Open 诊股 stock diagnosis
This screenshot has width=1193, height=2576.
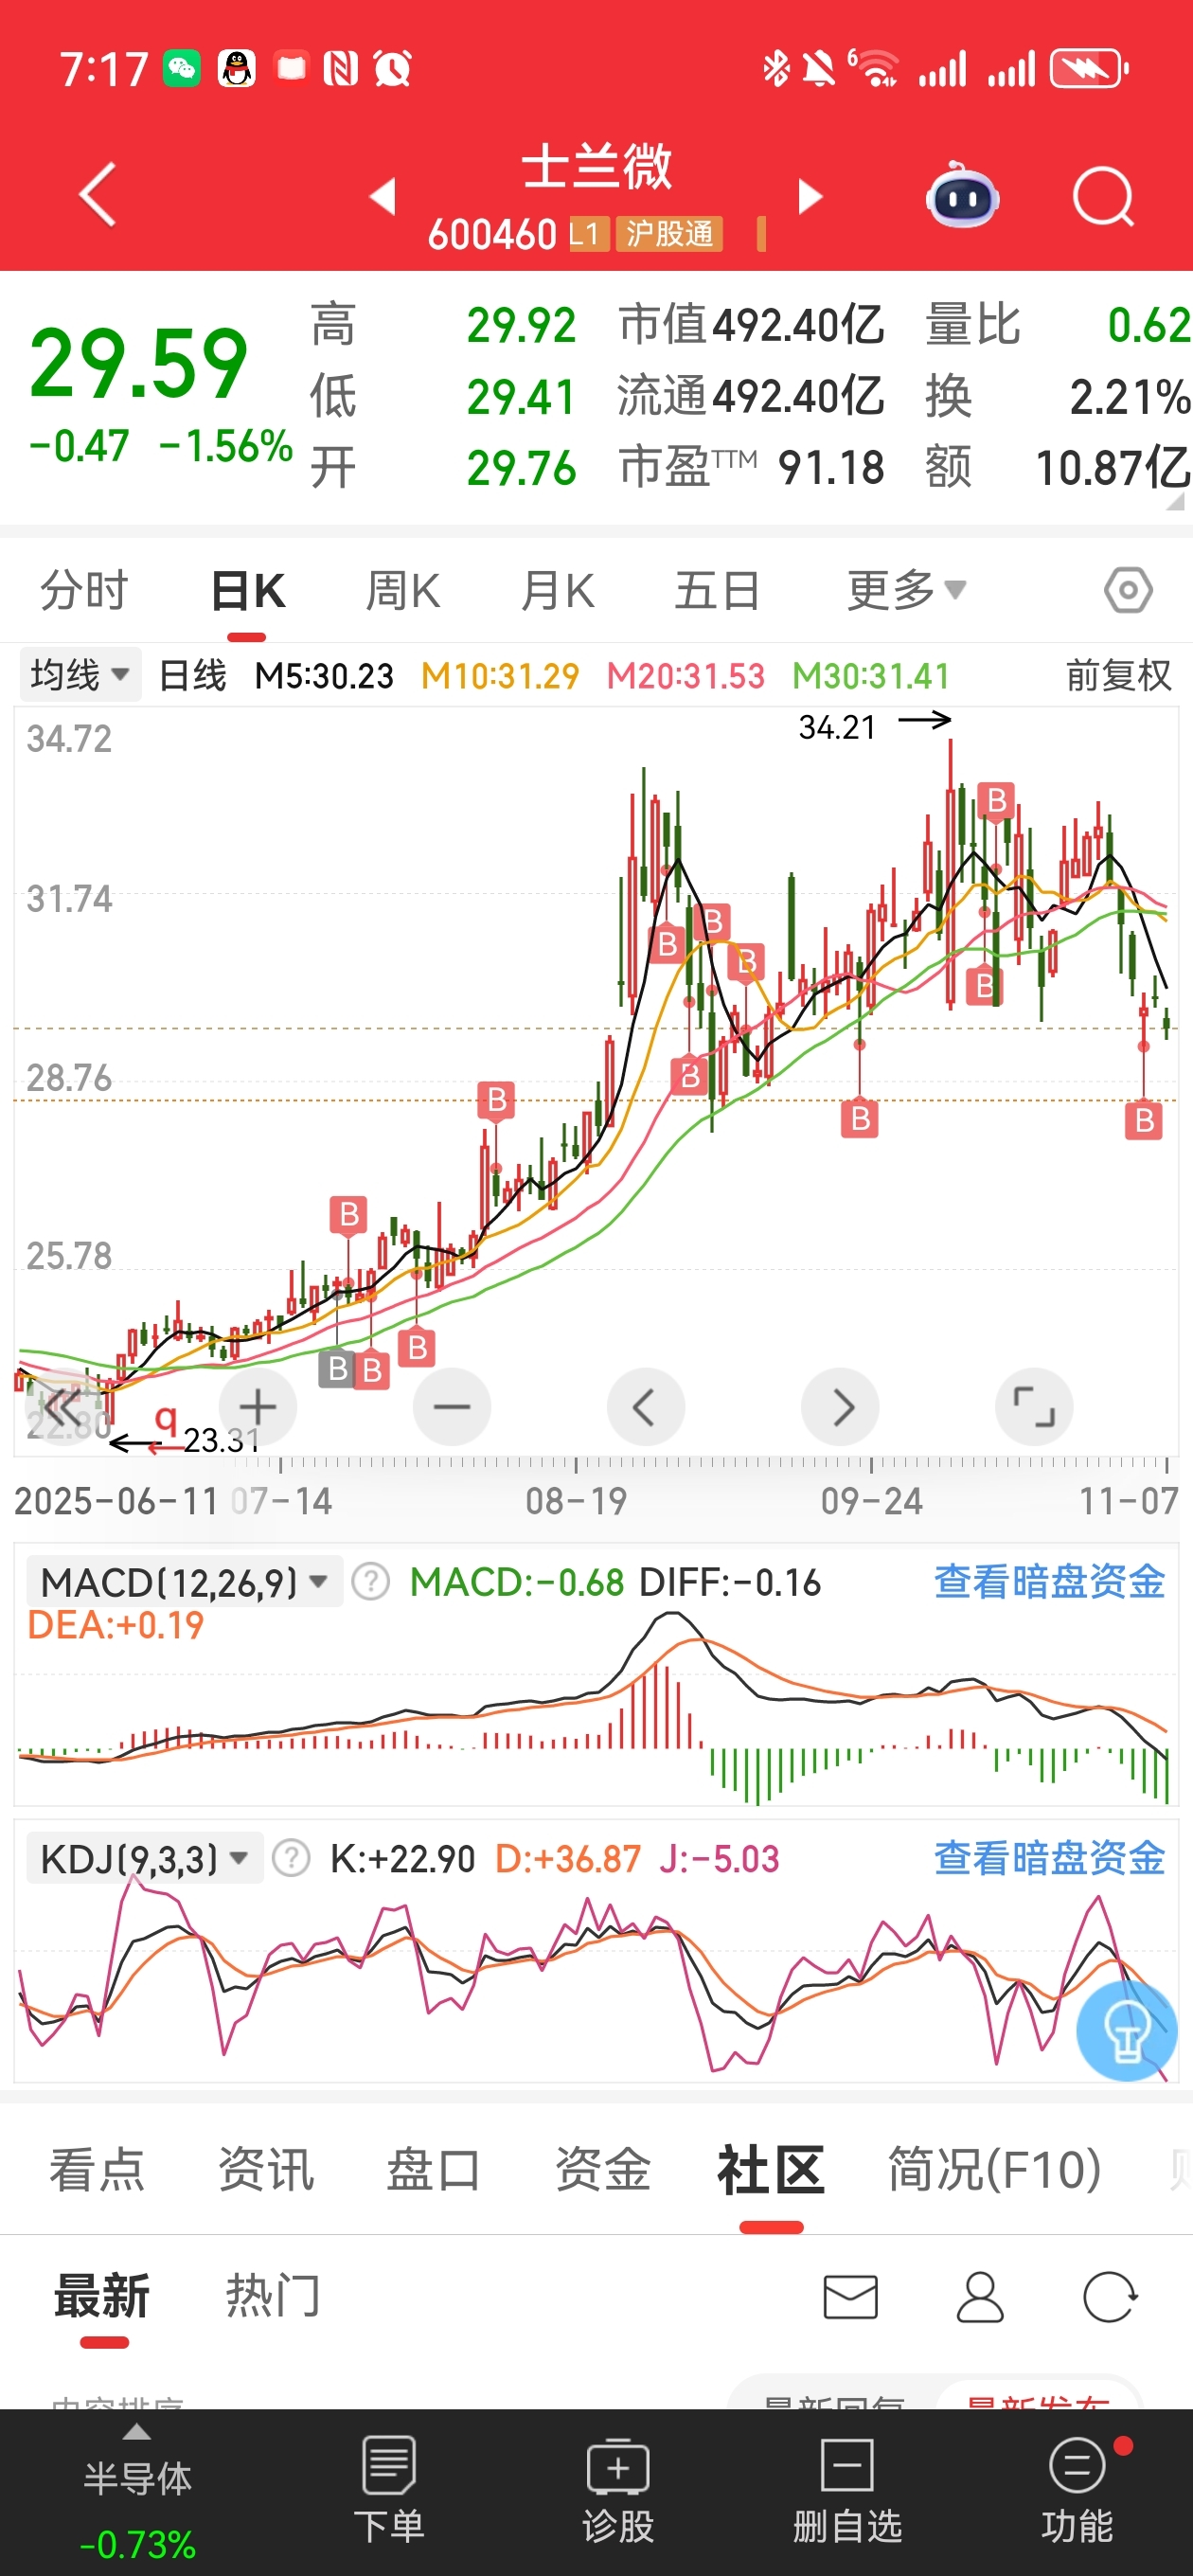618,2490
